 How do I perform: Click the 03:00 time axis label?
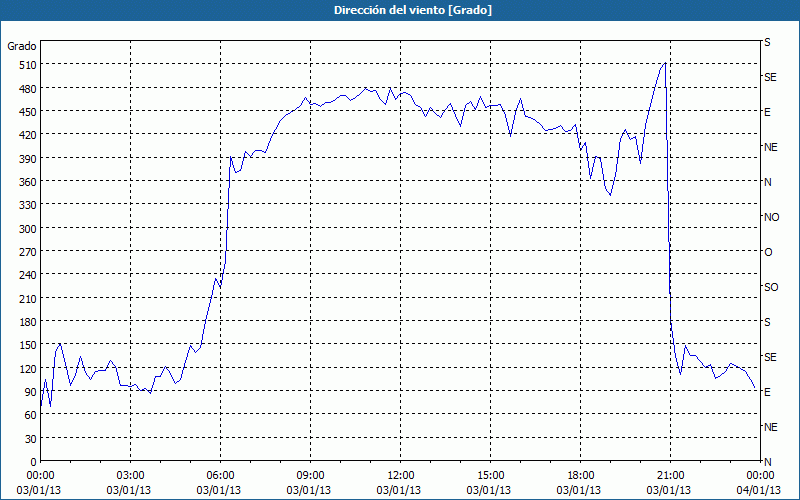pyautogui.click(x=130, y=476)
